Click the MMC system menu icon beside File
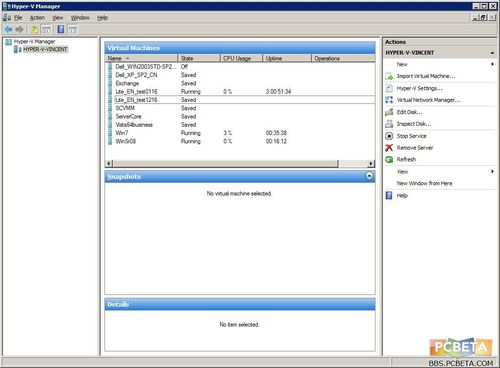This screenshot has width=500, height=368. (x=7, y=18)
